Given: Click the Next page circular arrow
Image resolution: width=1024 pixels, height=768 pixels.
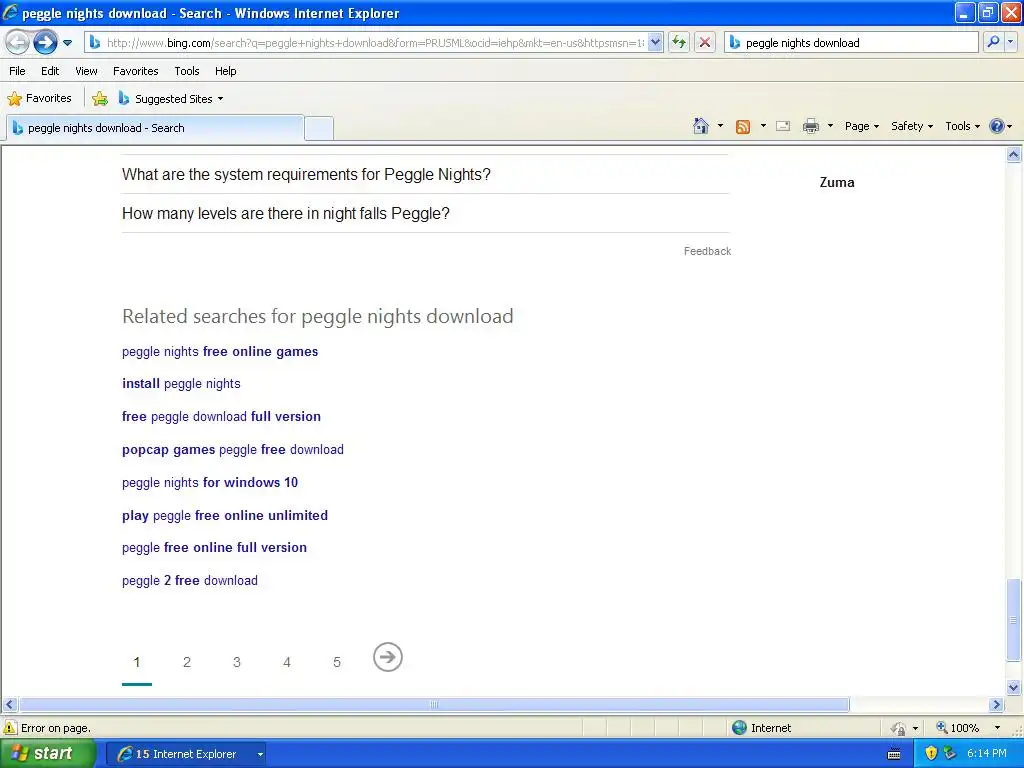Looking at the screenshot, I should coord(388,657).
